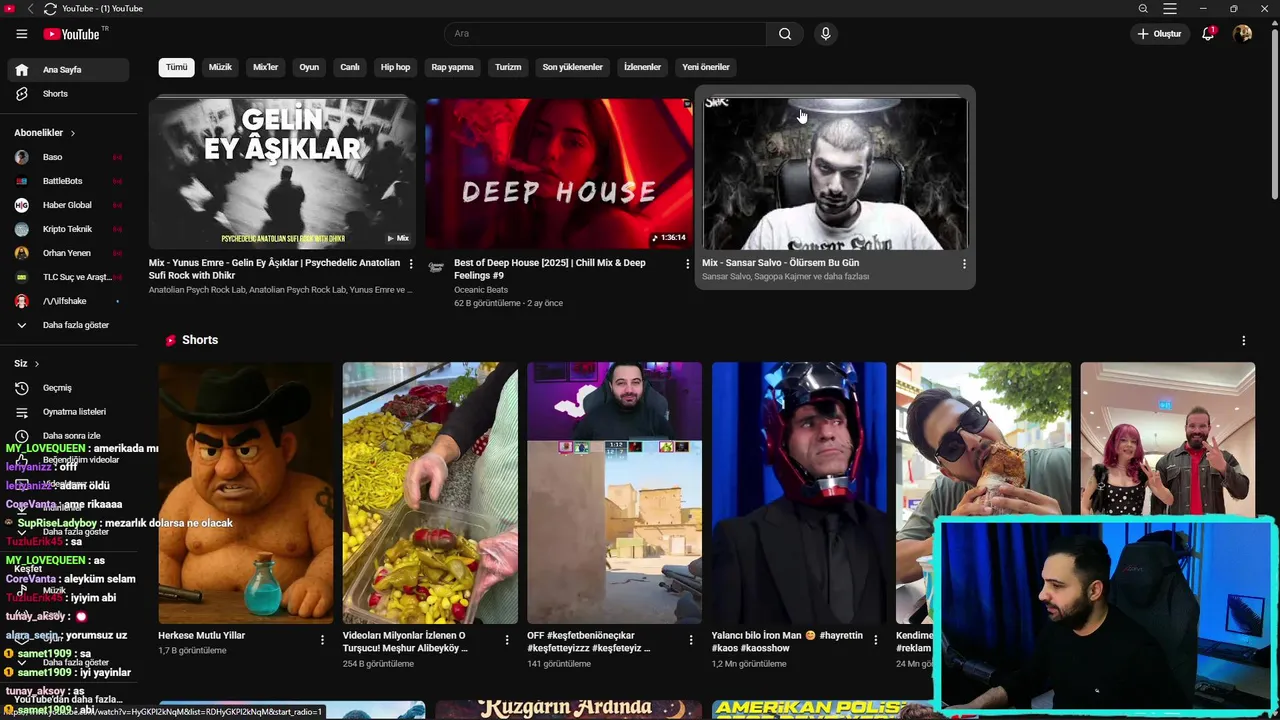Open Orhan Yenen channel from subscriptions

pos(69,253)
